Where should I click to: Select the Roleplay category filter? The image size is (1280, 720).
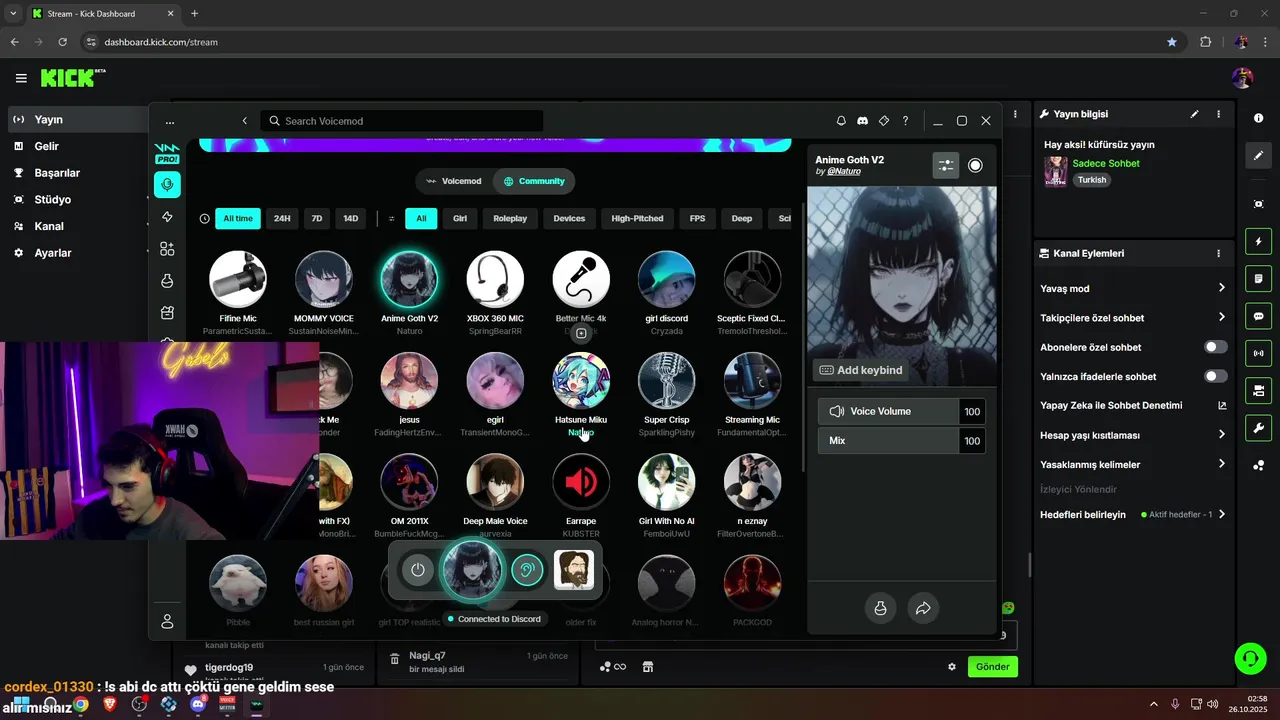point(510,218)
